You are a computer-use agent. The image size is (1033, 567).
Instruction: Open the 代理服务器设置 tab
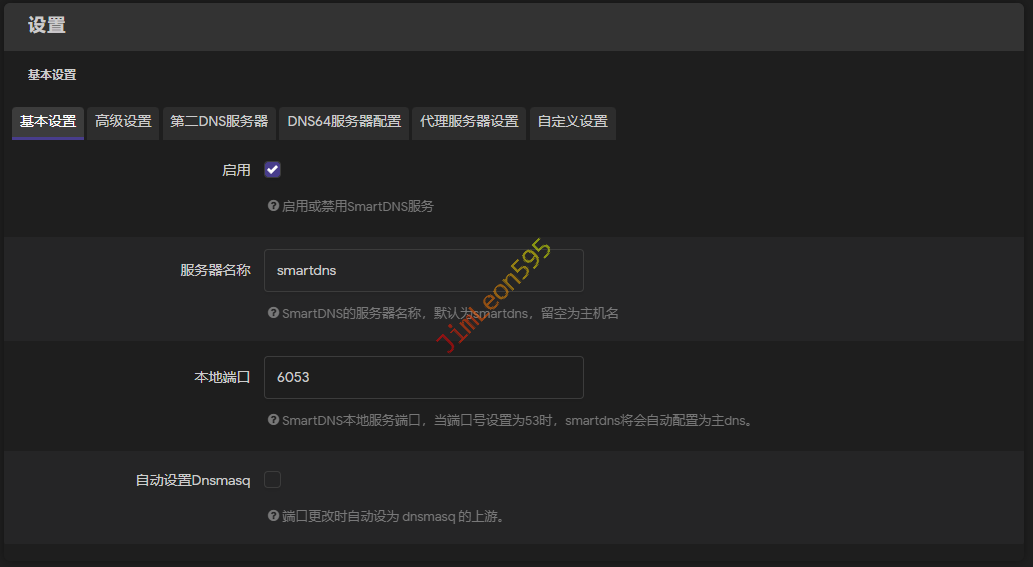[x=469, y=122]
